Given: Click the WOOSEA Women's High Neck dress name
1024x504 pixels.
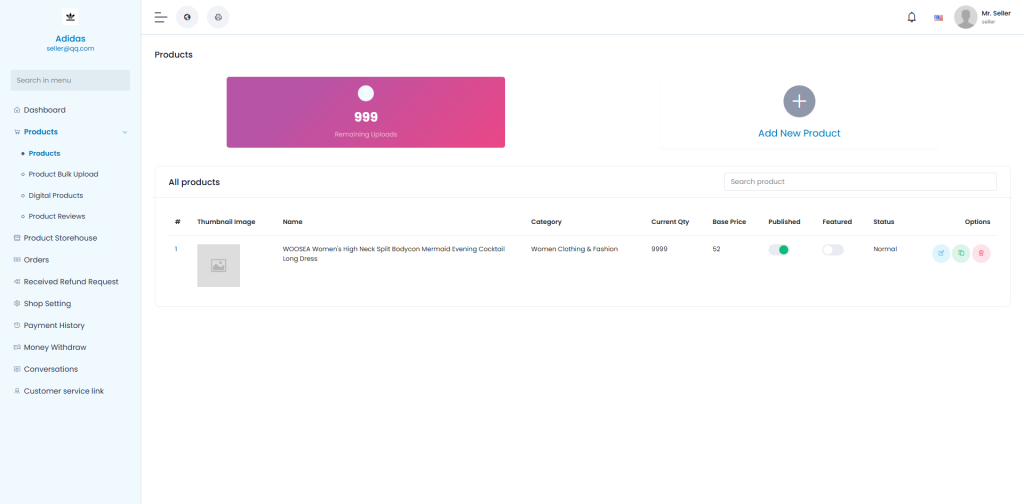Looking at the screenshot, I should [394, 254].
